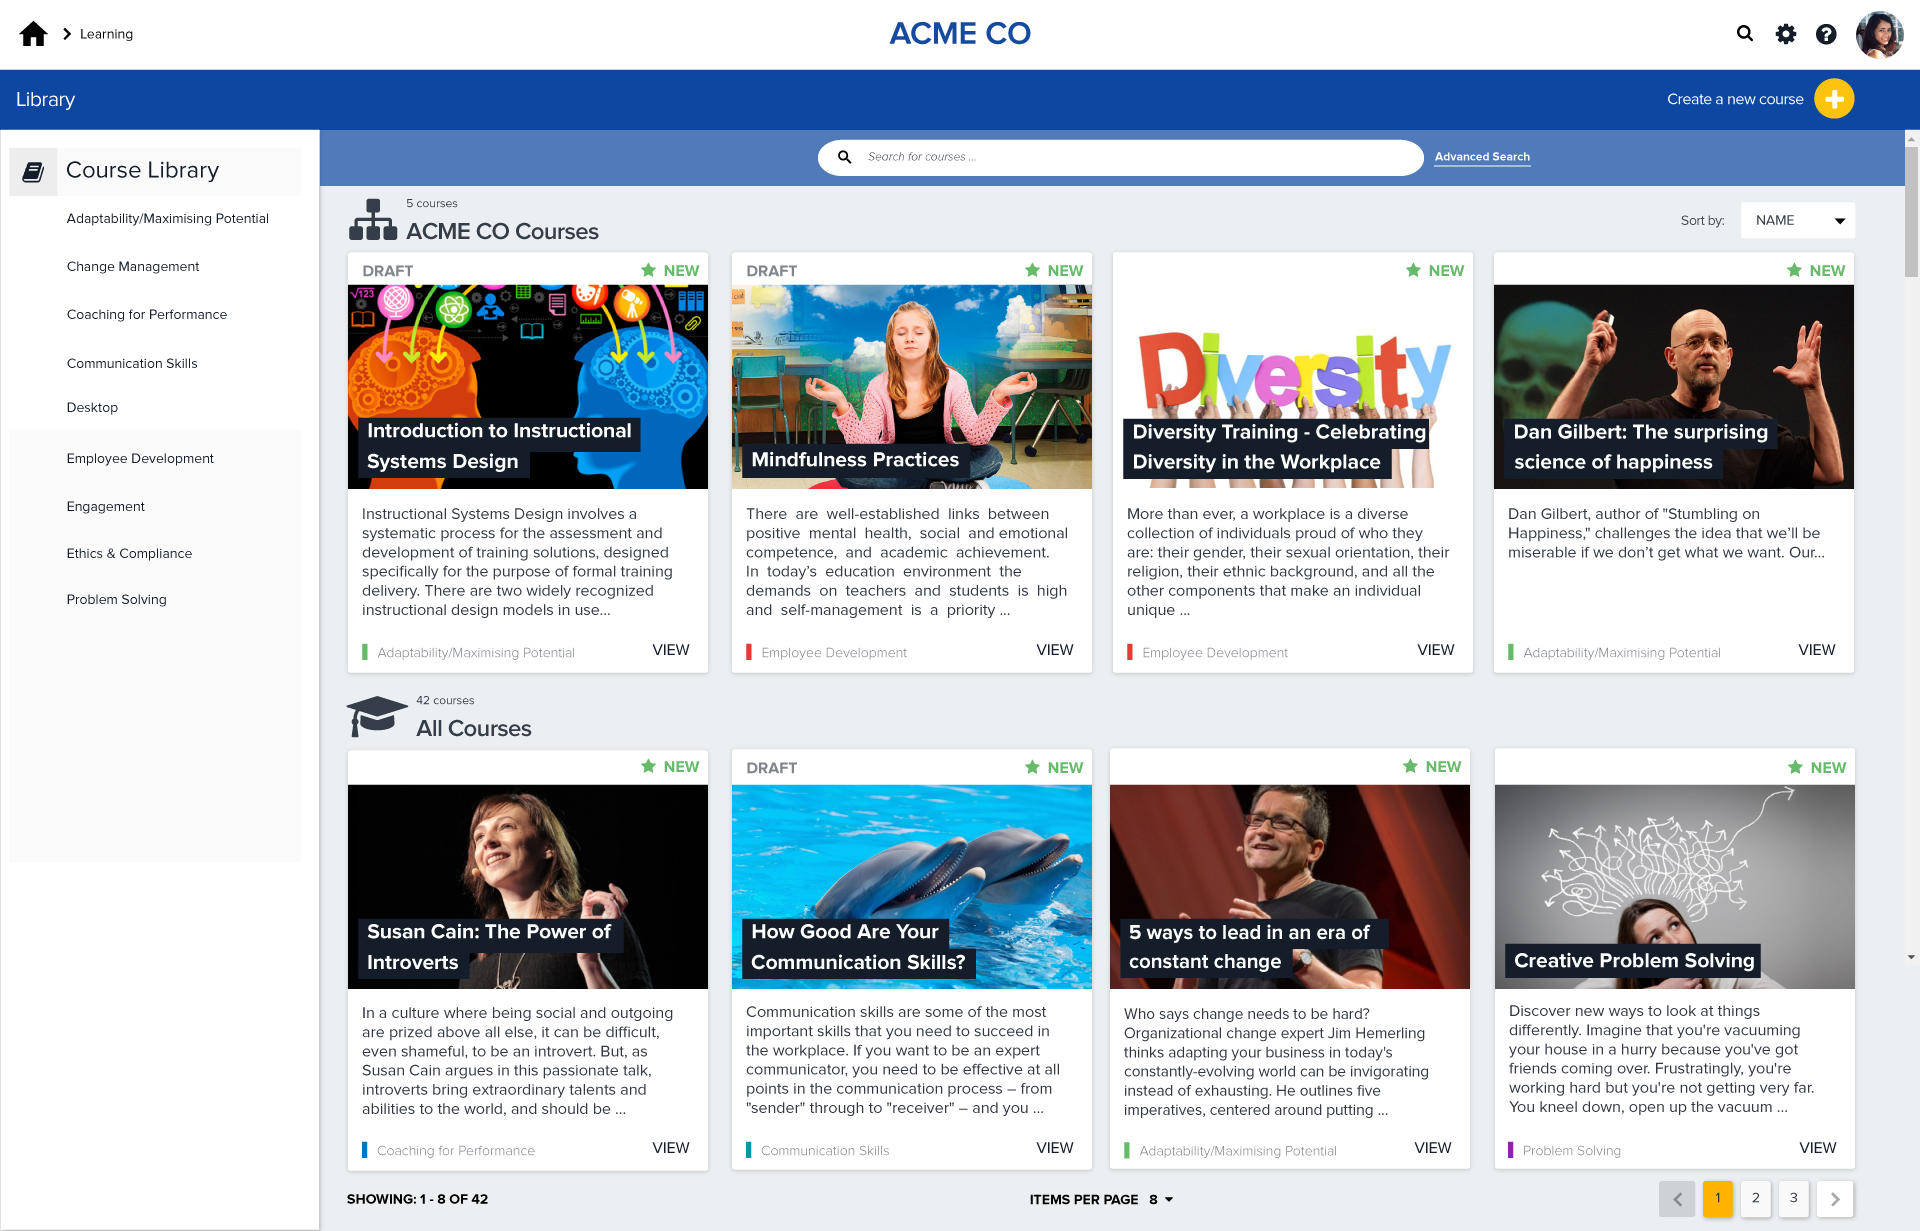Click the Course Library book icon
1920x1231 pixels.
(33, 172)
